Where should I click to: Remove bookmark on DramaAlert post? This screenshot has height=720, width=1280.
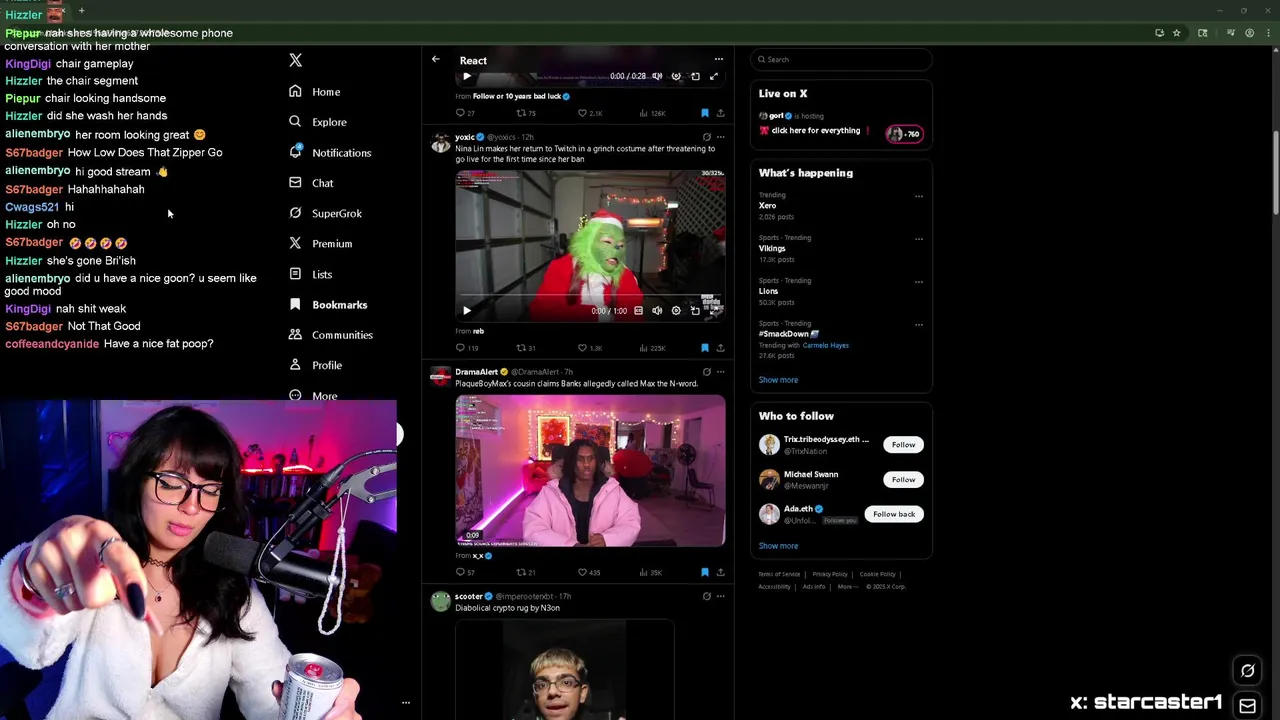tap(705, 572)
